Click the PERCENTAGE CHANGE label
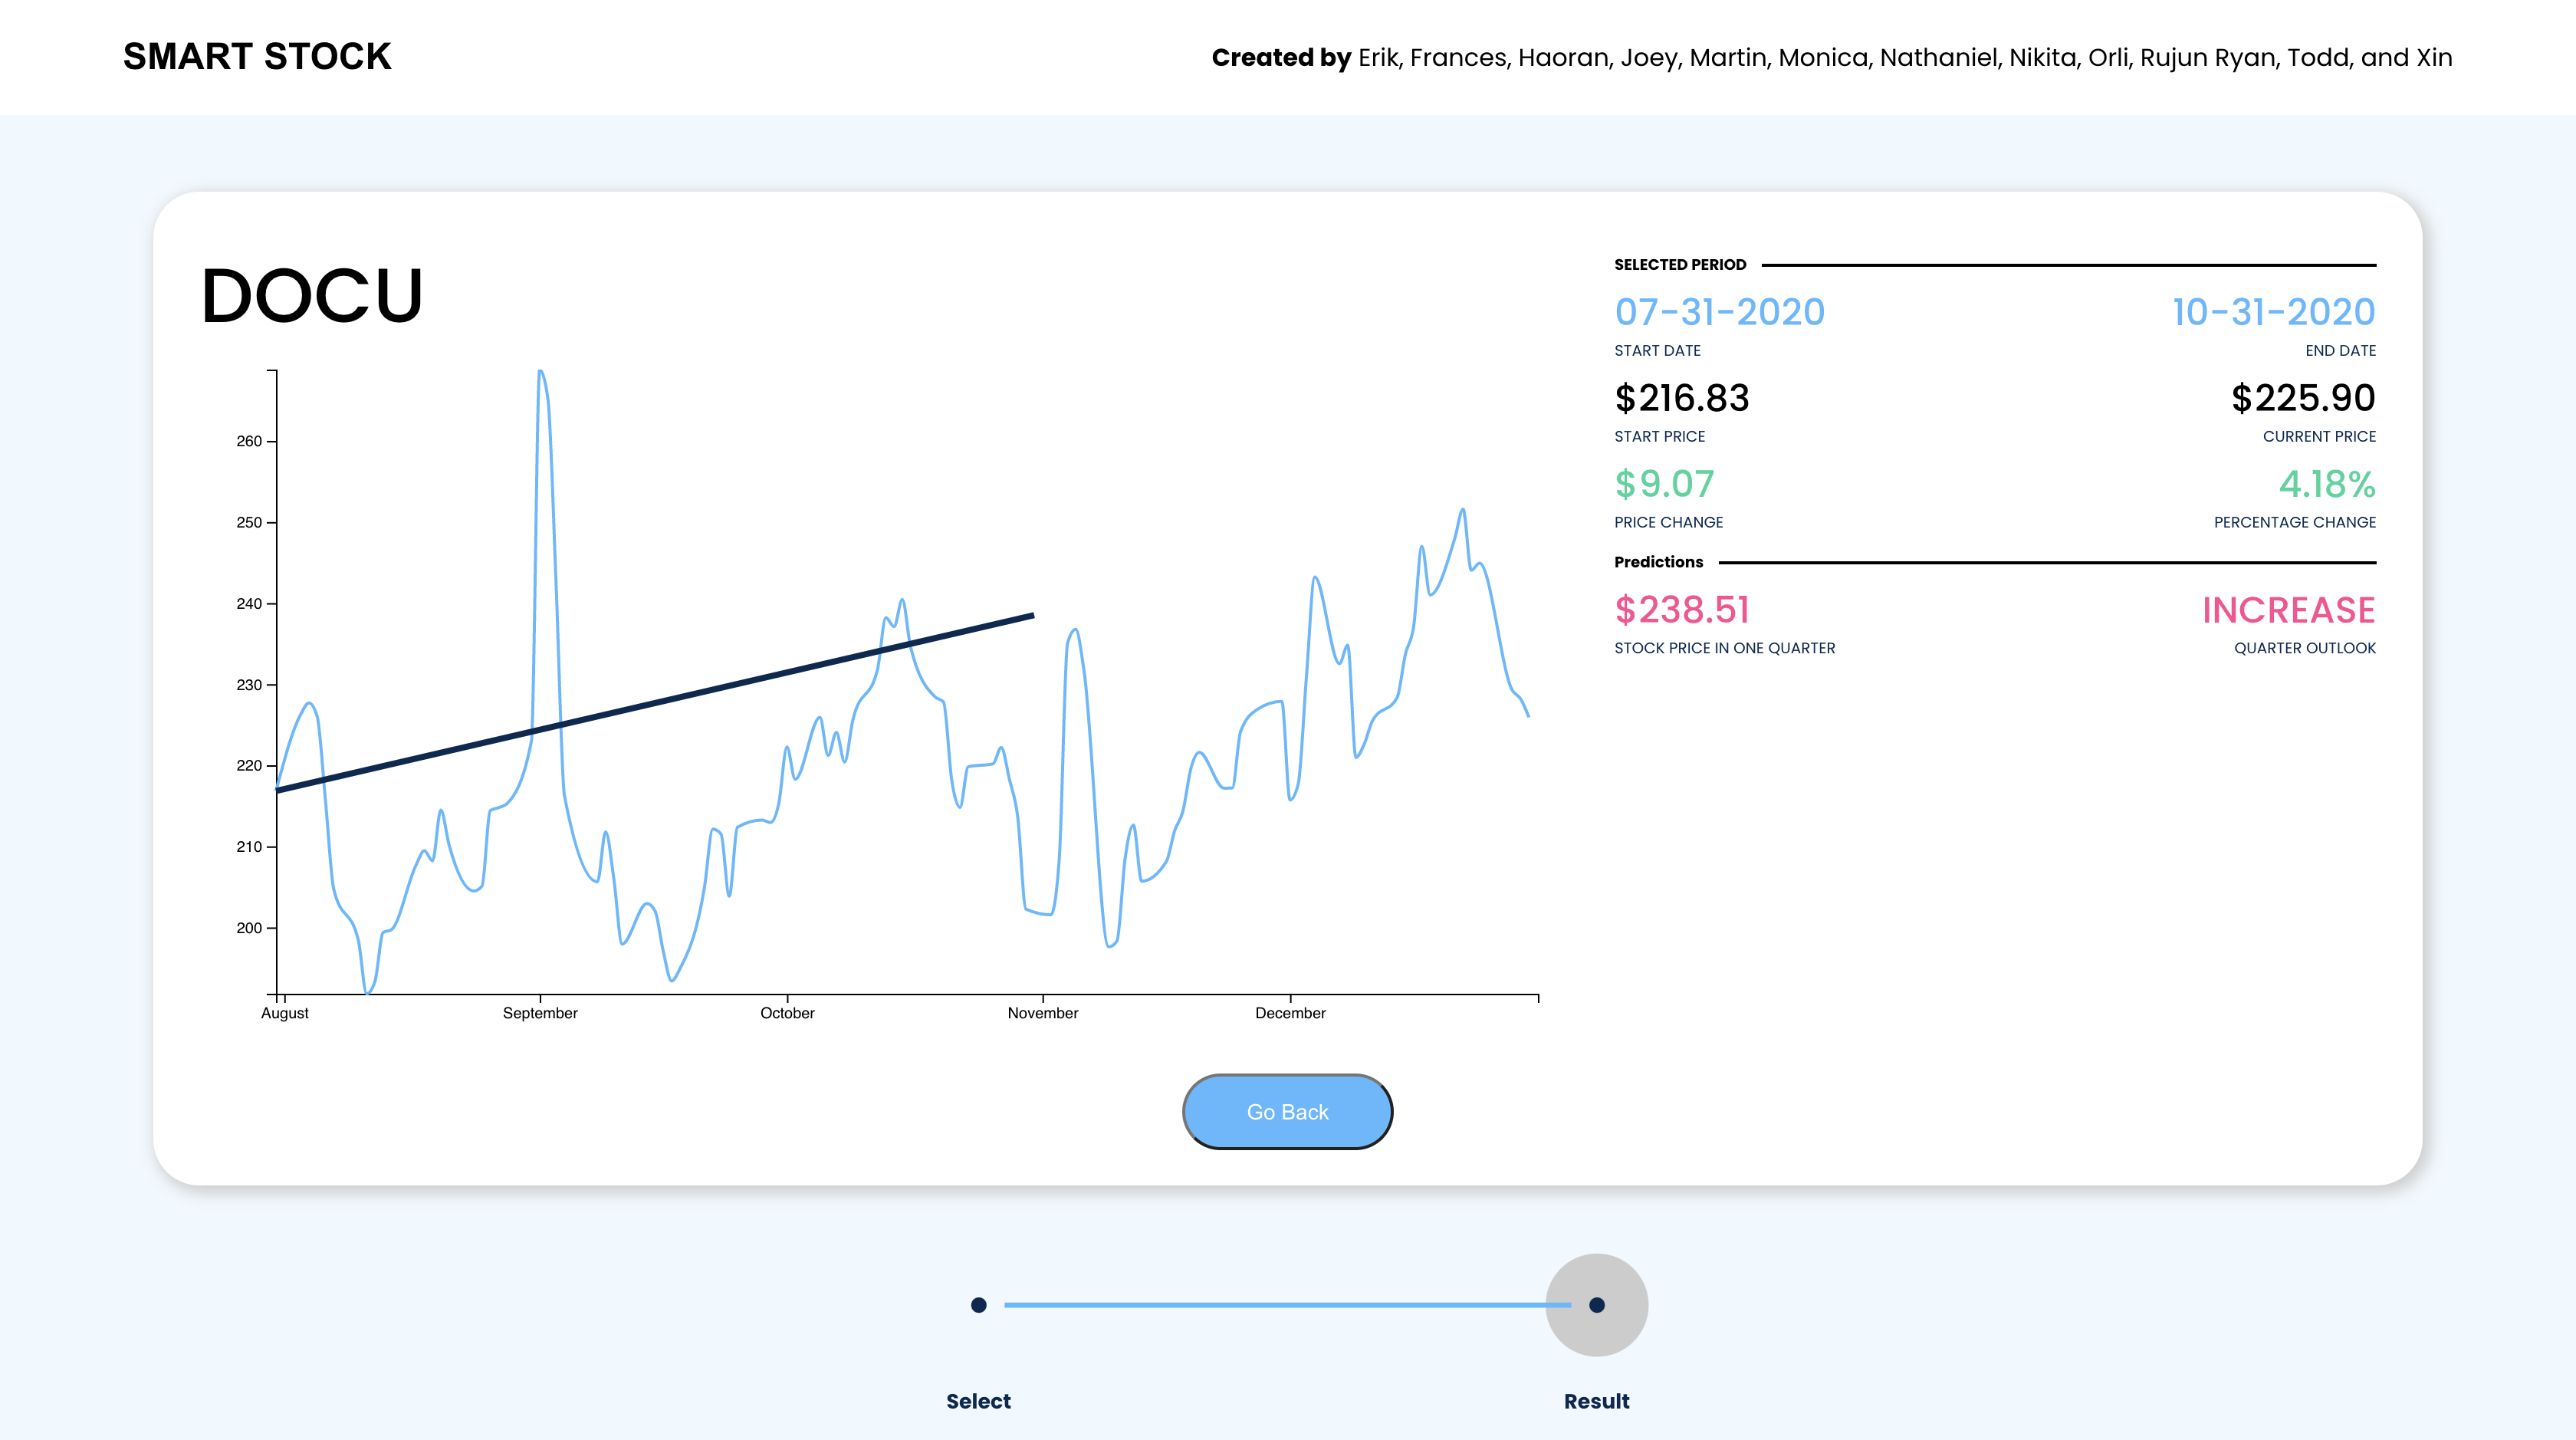This screenshot has width=2576, height=1440. point(2295,522)
